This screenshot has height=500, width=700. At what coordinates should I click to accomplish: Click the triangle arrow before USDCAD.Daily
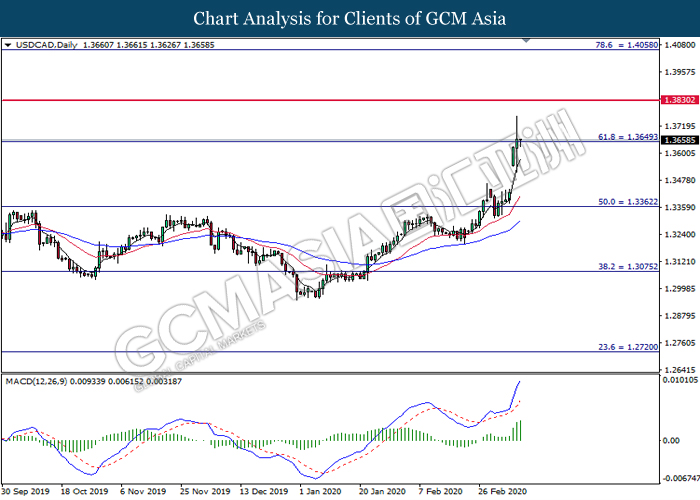8,46
